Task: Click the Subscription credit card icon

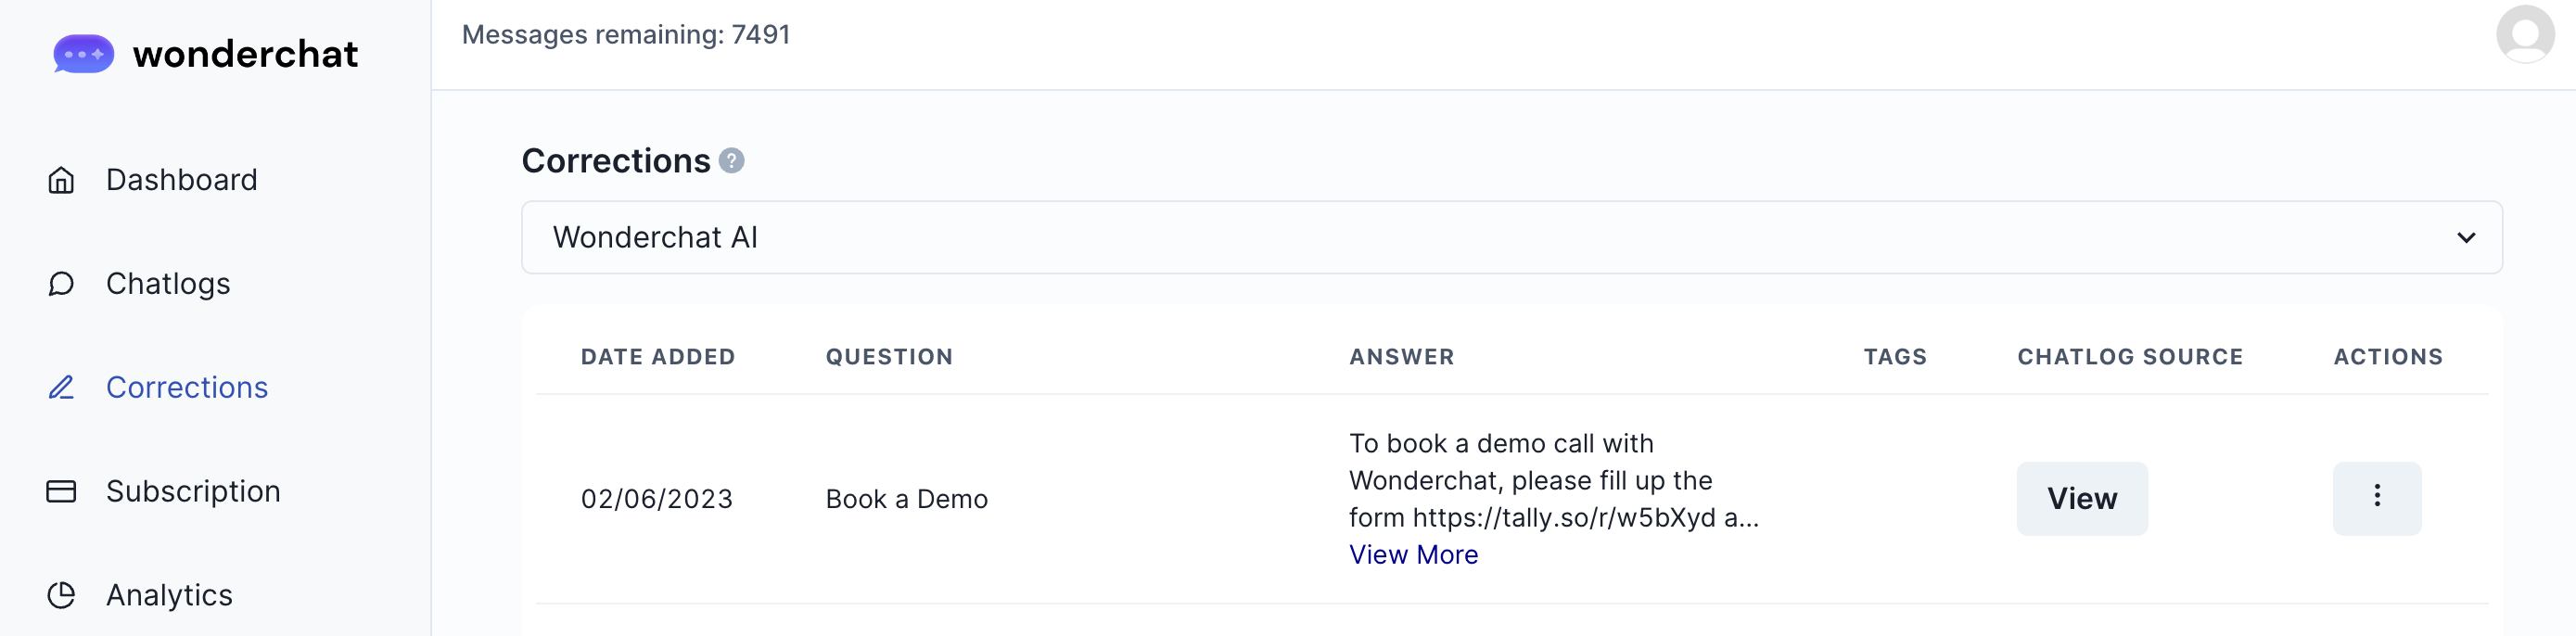Action: (61, 492)
